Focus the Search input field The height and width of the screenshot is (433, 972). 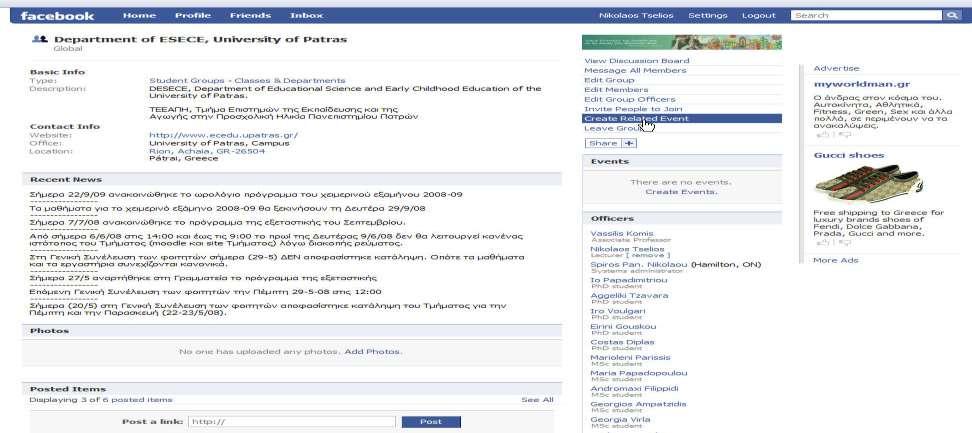click(867, 15)
